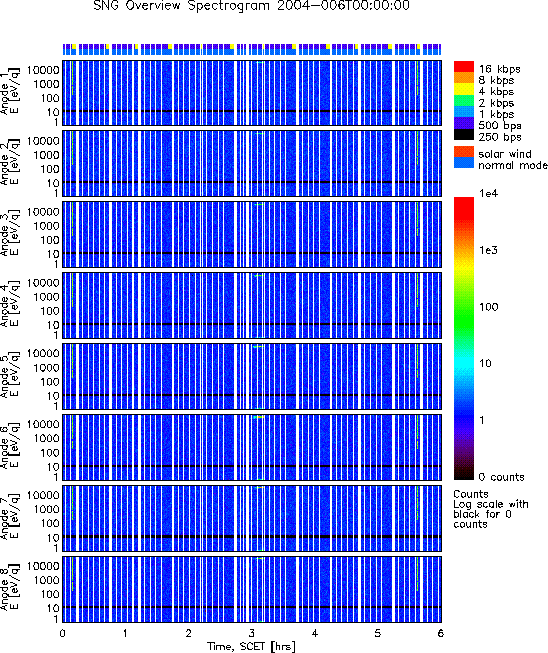548x653 pixels.
Task: Click the Anode 3 spectrogram panel
Action: pos(252,234)
